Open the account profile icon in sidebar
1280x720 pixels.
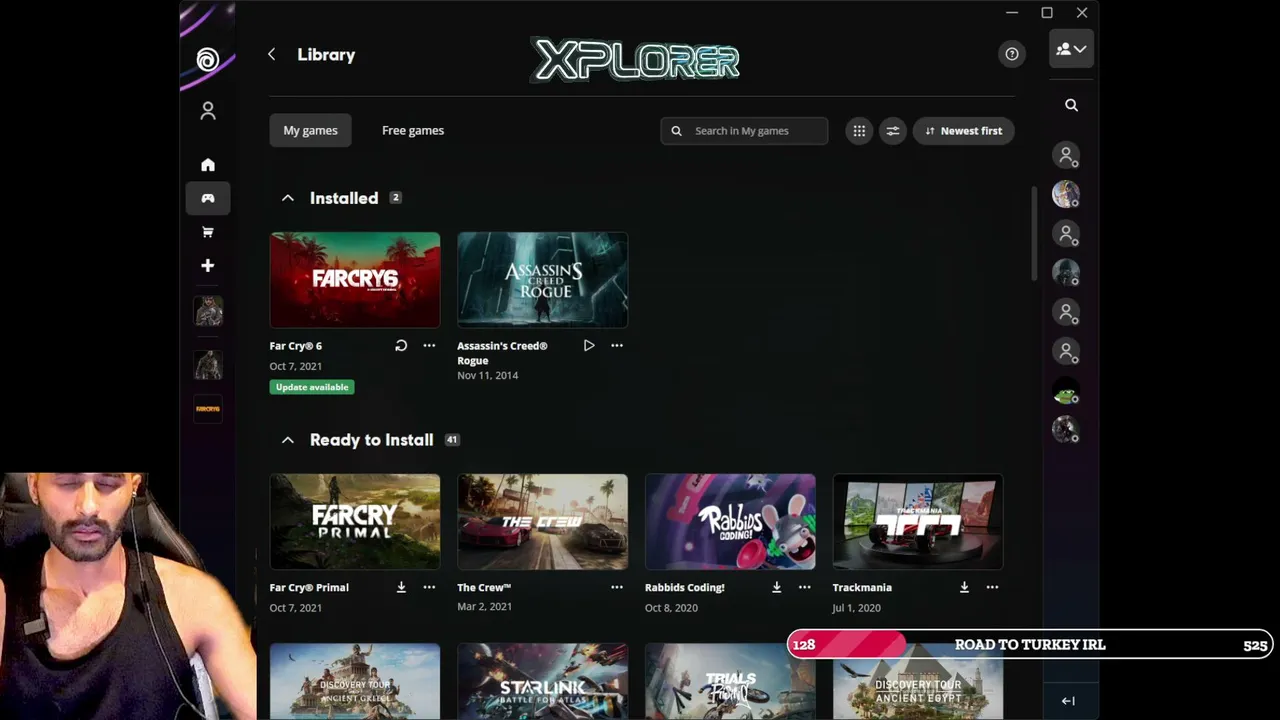(208, 111)
